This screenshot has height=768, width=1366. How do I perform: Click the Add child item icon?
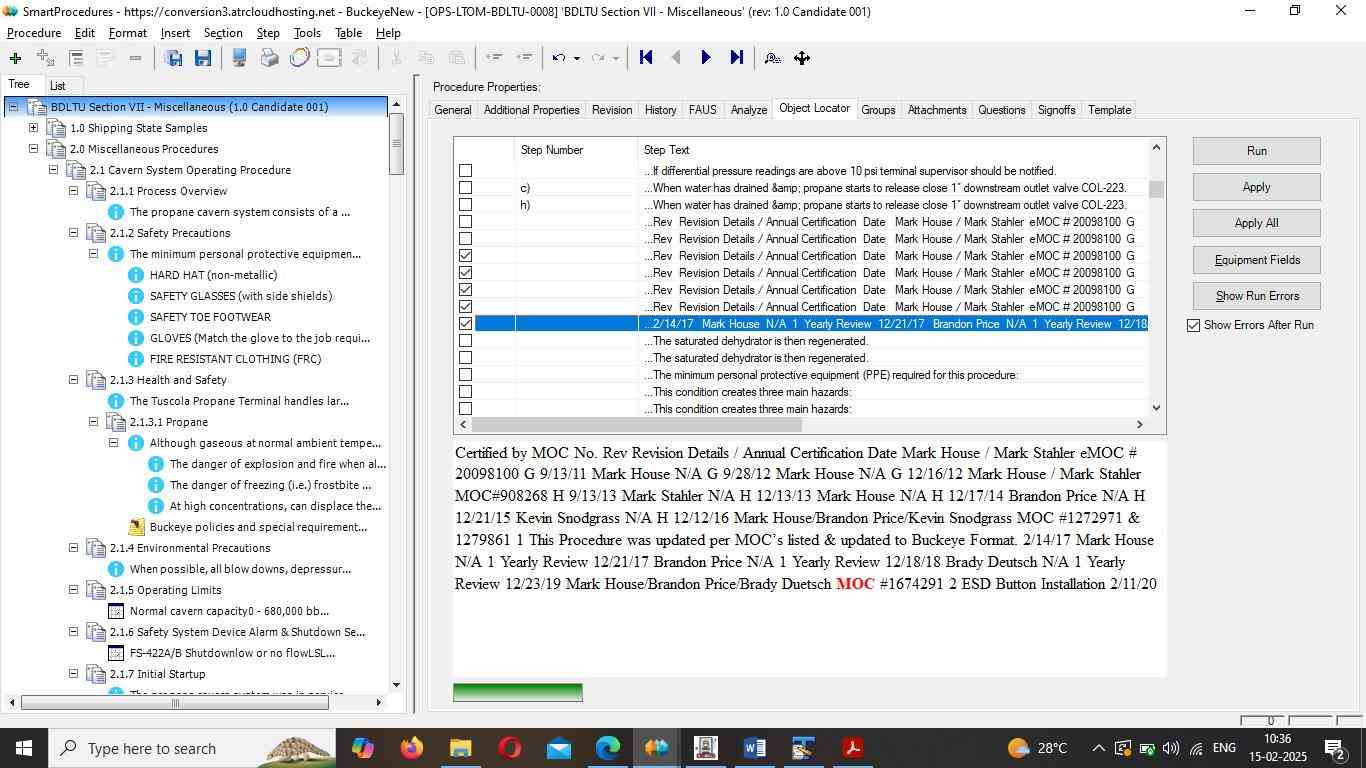click(x=45, y=58)
